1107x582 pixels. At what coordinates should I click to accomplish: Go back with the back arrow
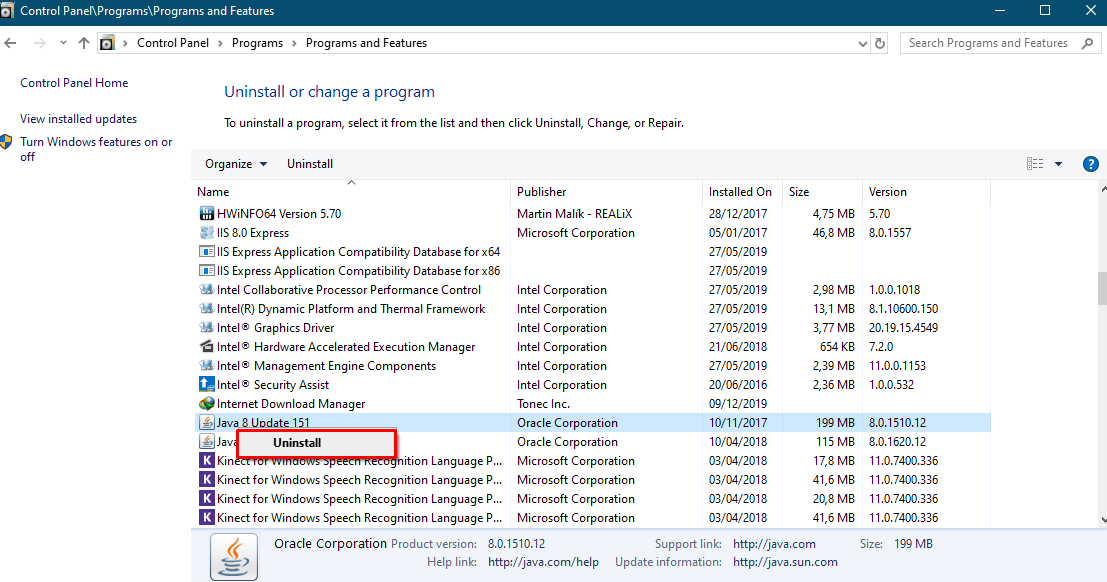(x=11, y=43)
